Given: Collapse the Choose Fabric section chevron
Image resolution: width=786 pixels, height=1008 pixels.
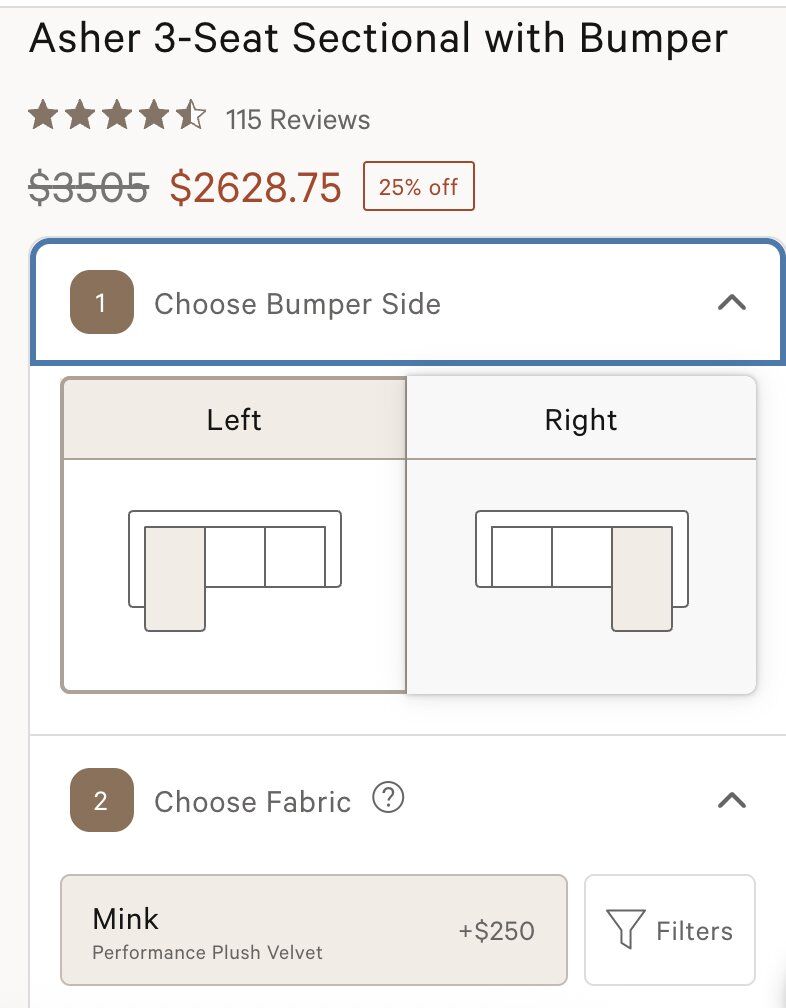Looking at the screenshot, I should 732,800.
